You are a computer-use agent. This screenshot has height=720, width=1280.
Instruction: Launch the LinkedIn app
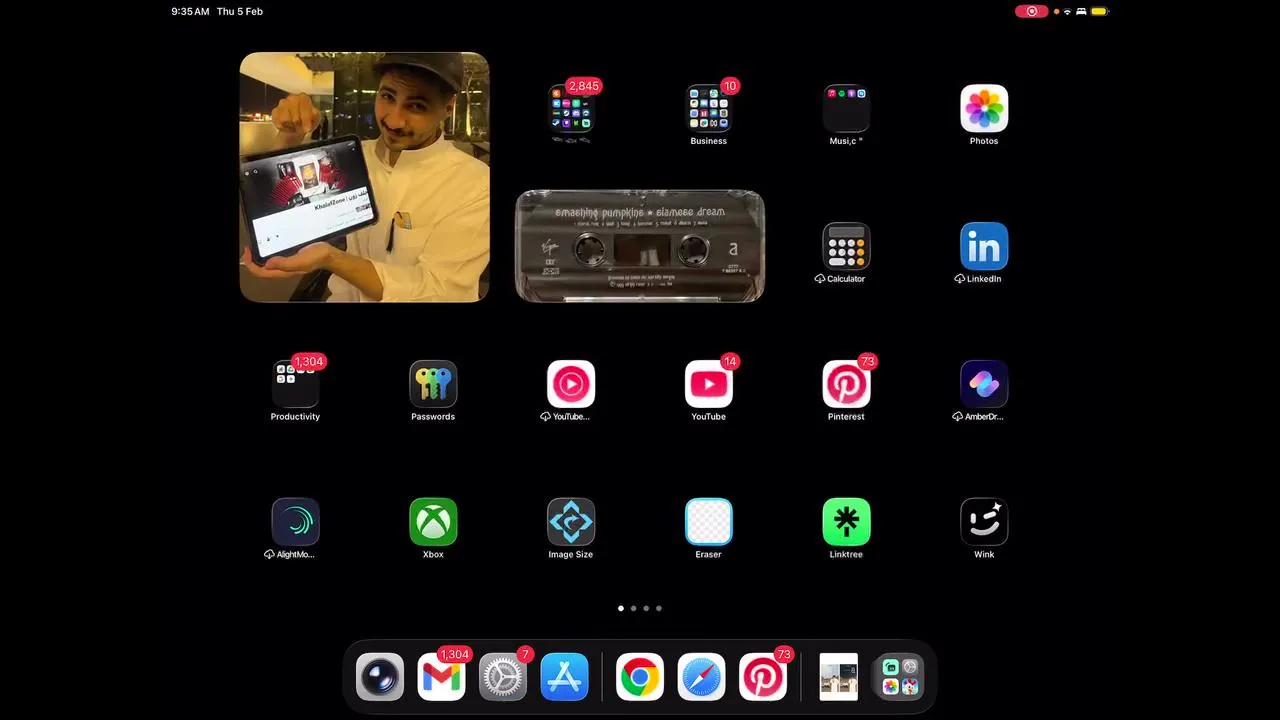click(984, 246)
